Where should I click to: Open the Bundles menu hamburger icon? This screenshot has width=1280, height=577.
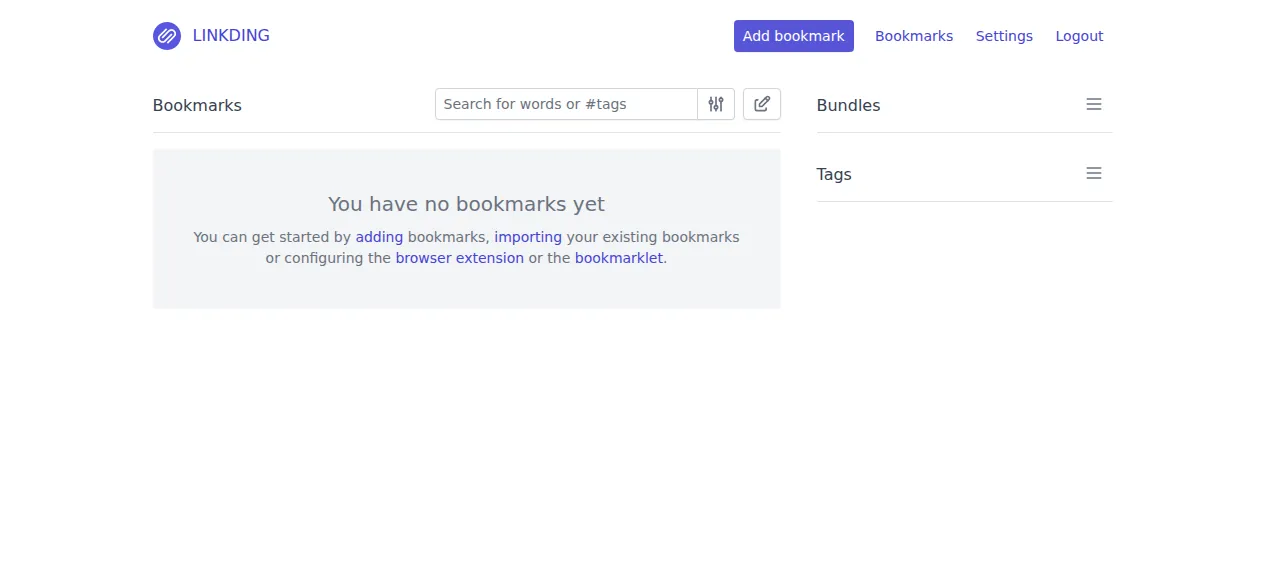[1094, 104]
